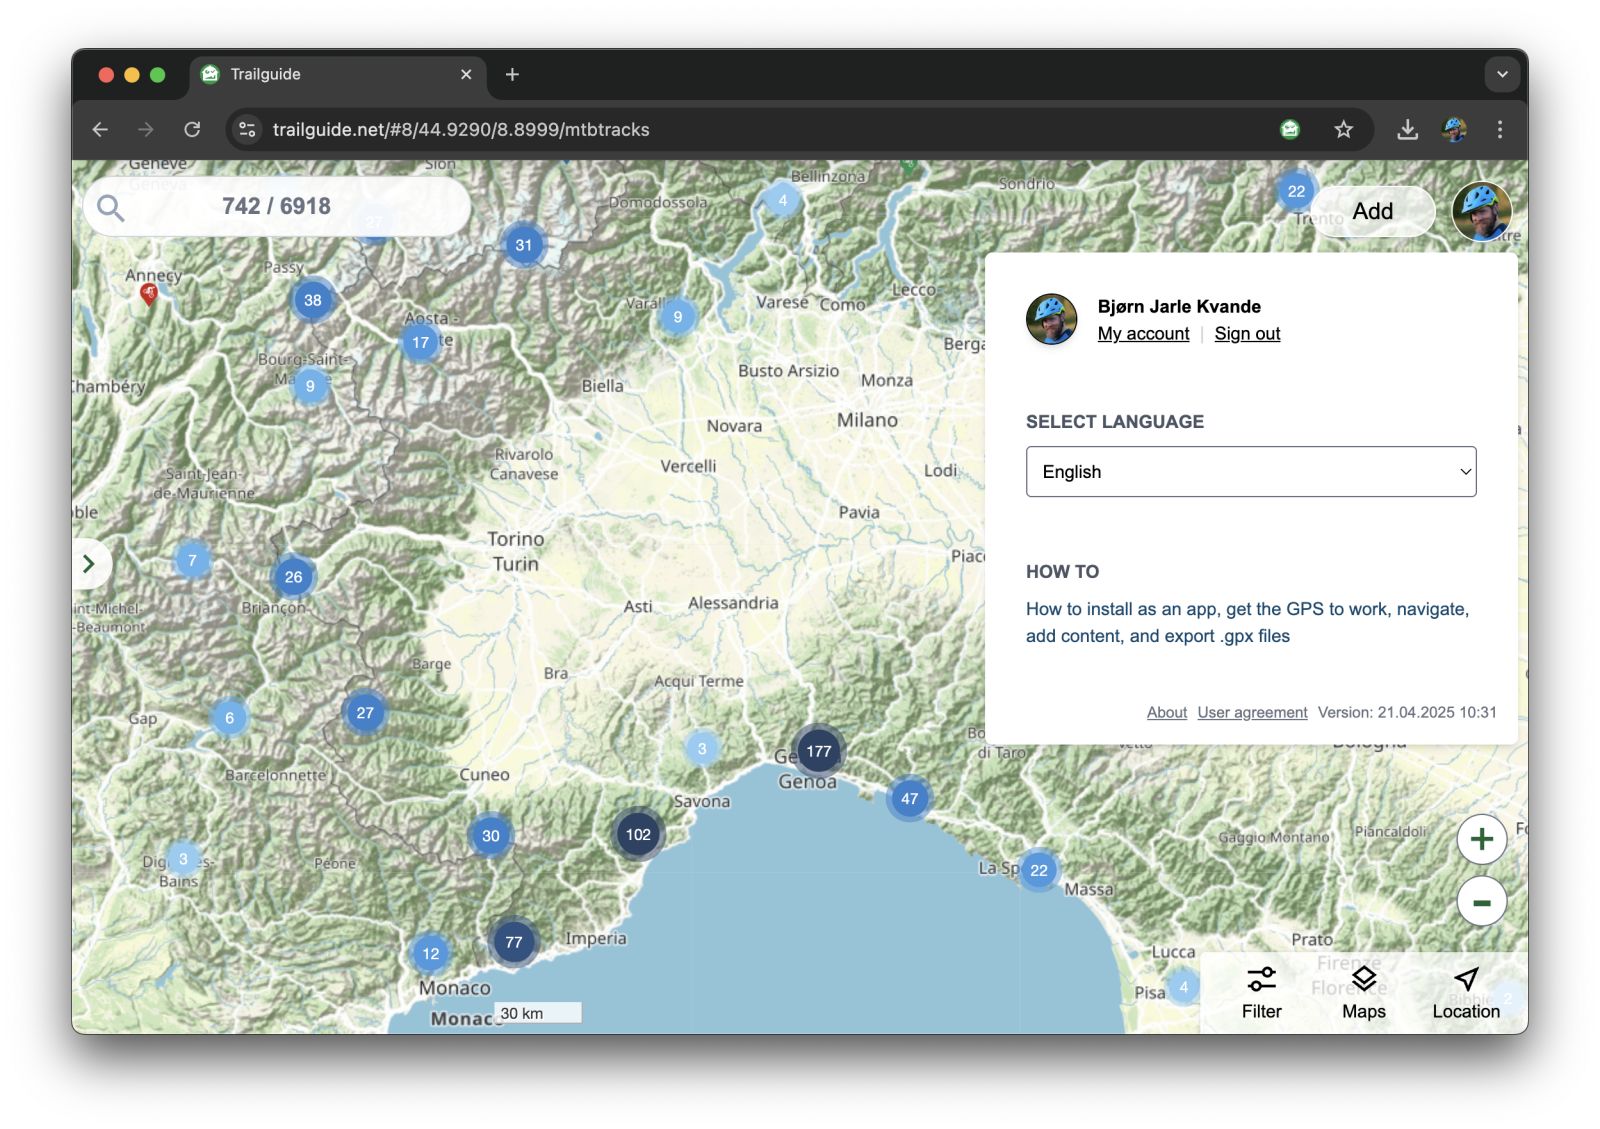Open the 27 trails cluster north of Cuneo
Viewport: 1600px width, 1129px height.
(x=365, y=713)
